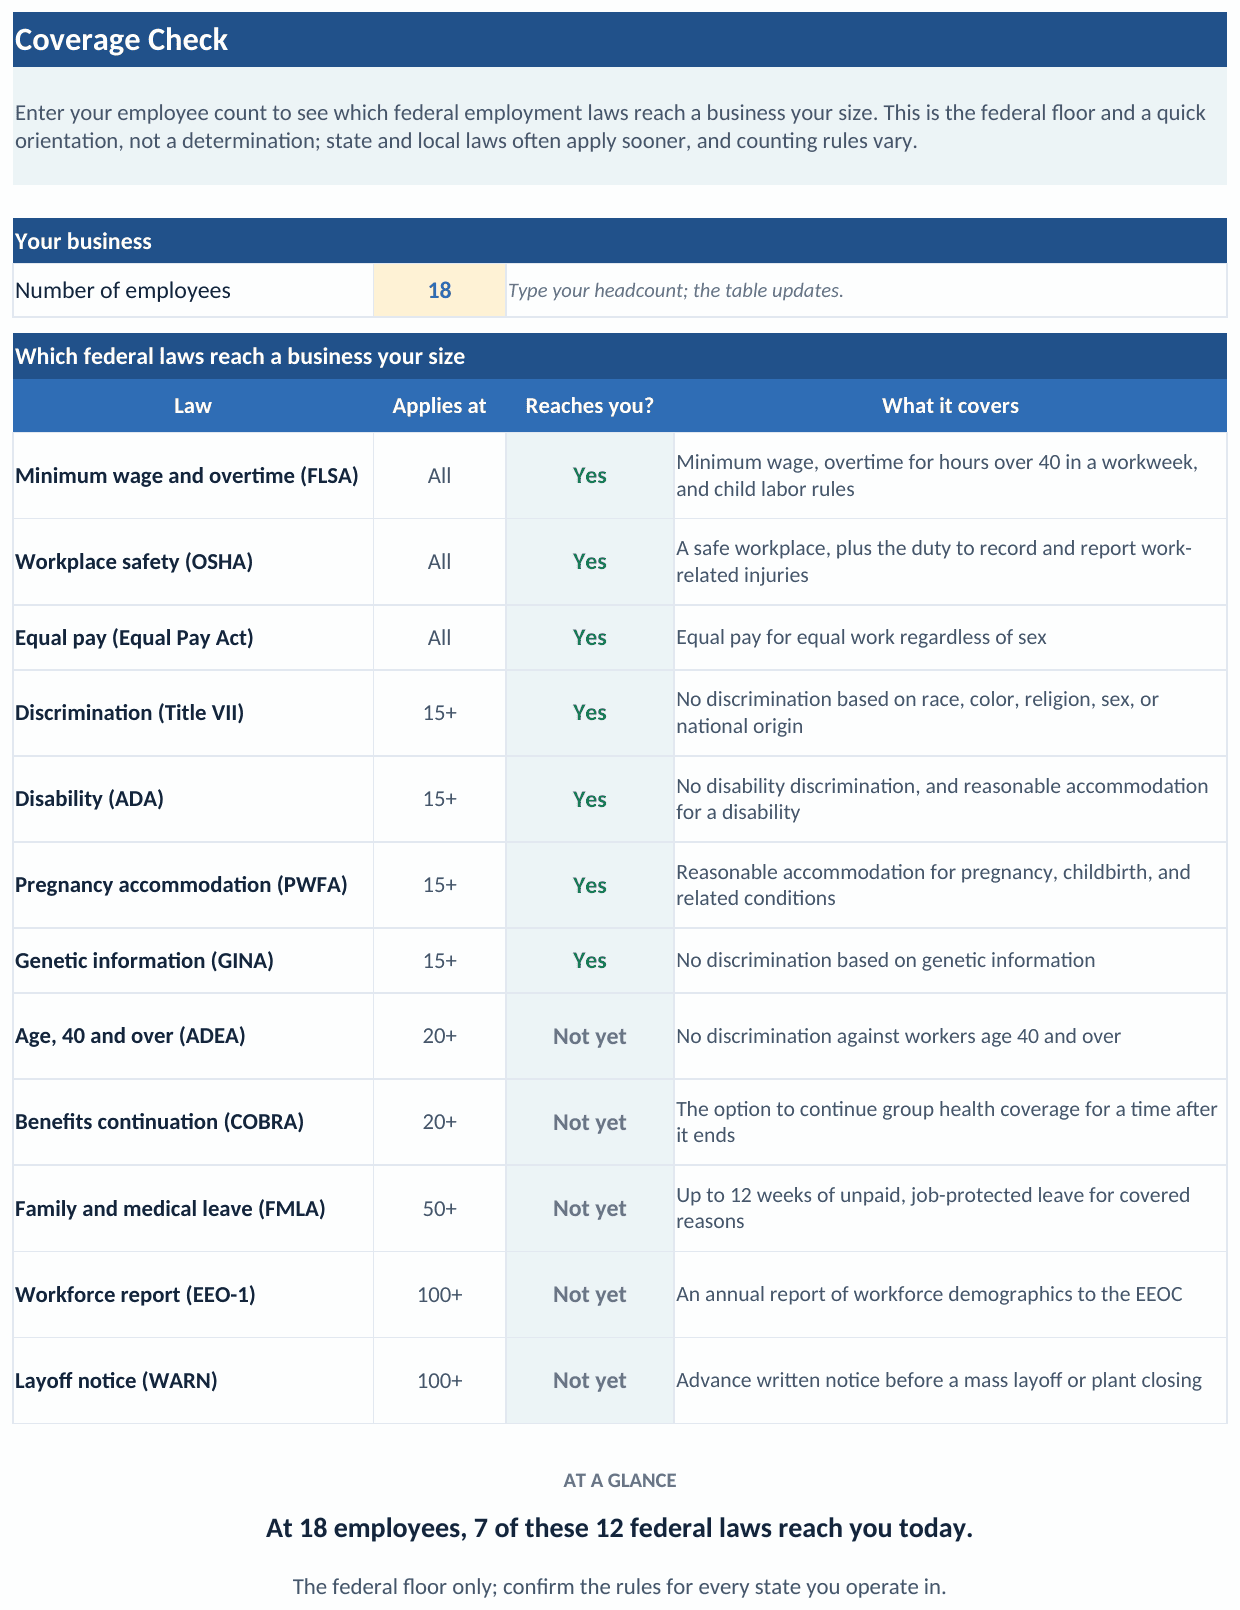Click the 'Law' column header

pos(193,406)
